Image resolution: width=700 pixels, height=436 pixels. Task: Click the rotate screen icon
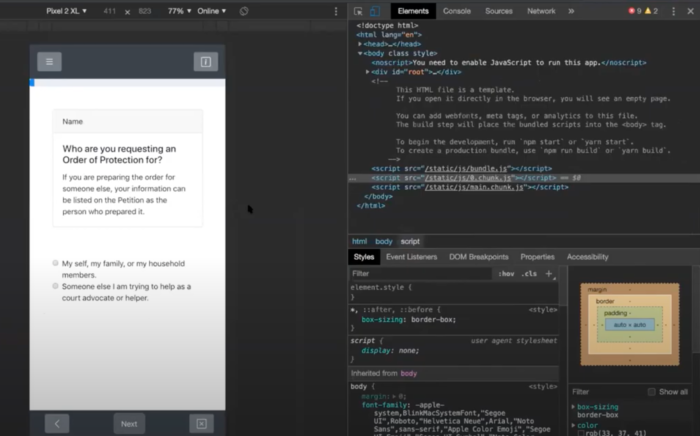coord(245,11)
